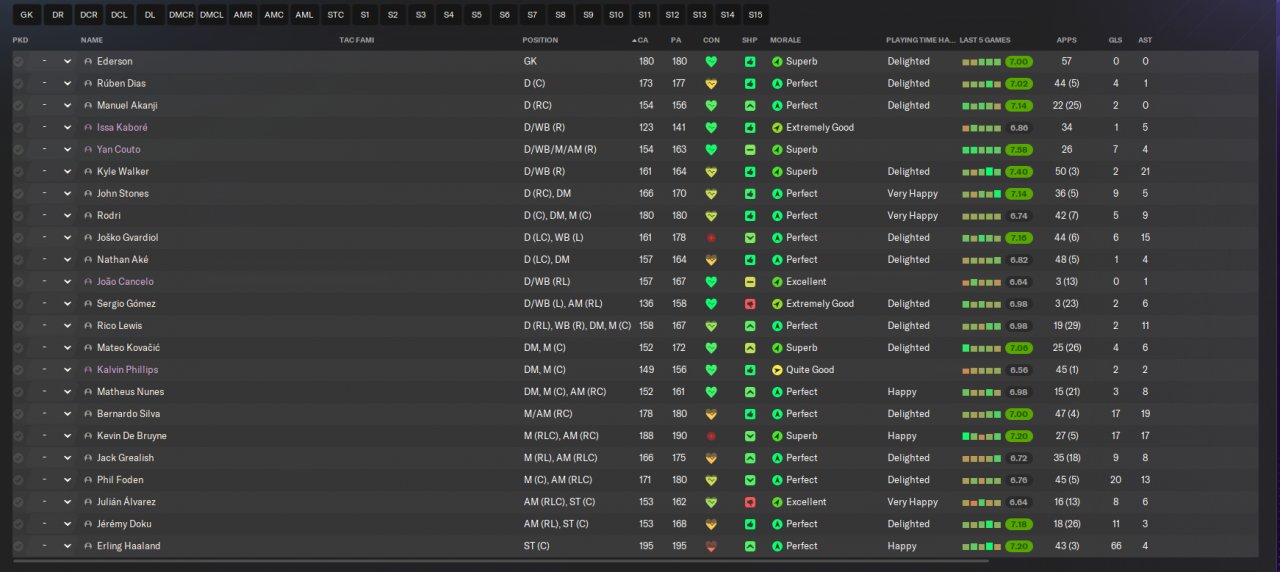Screen dimensions: 1280x572
Task: Click Kyle Walker's last 5 games form bars
Action: [x=981, y=172]
